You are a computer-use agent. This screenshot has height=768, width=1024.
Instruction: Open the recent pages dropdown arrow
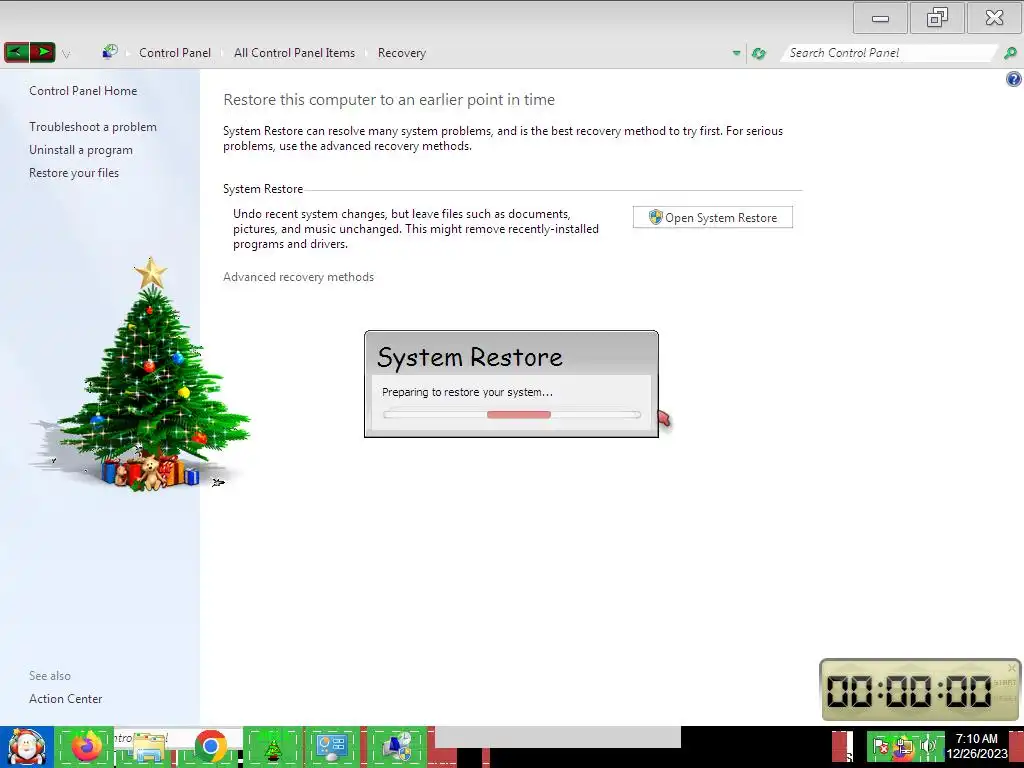(x=66, y=54)
